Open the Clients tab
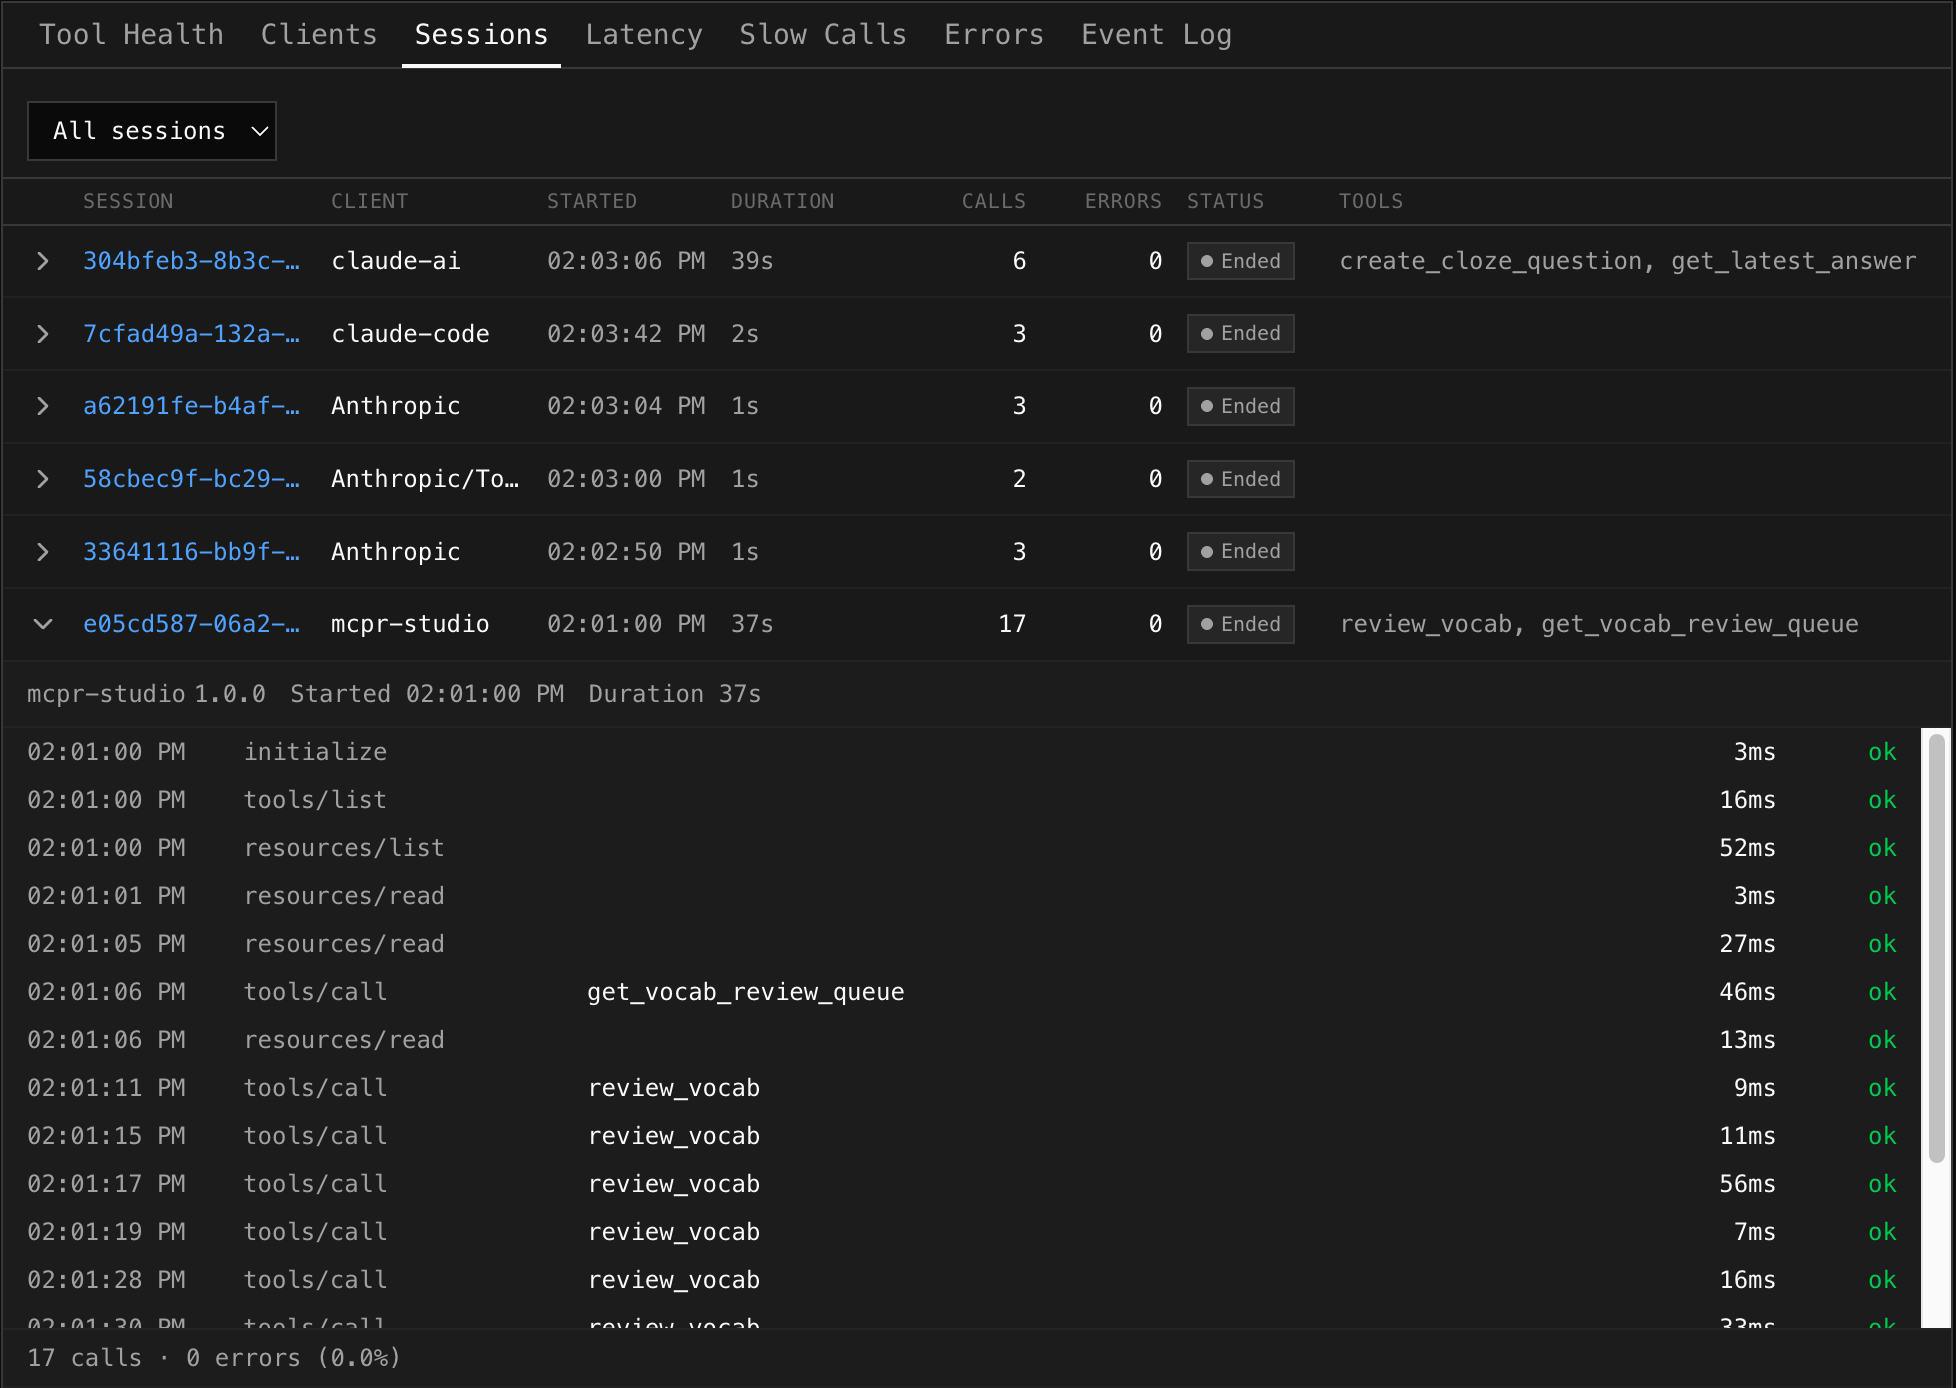1956x1388 pixels. pyautogui.click(x=318, y=34)
